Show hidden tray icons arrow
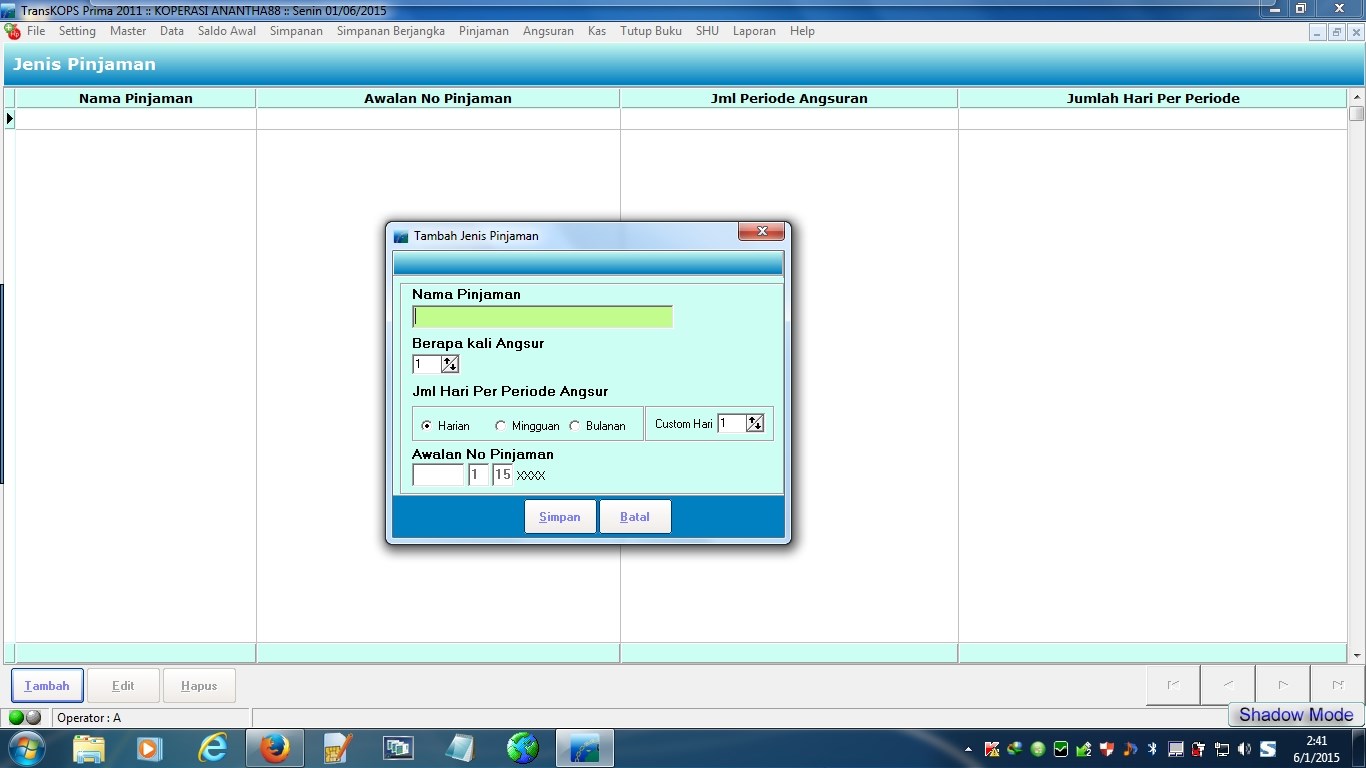The width and height of the screenshot is (1366, 768). pyautogui.click(x=968, y=749)
